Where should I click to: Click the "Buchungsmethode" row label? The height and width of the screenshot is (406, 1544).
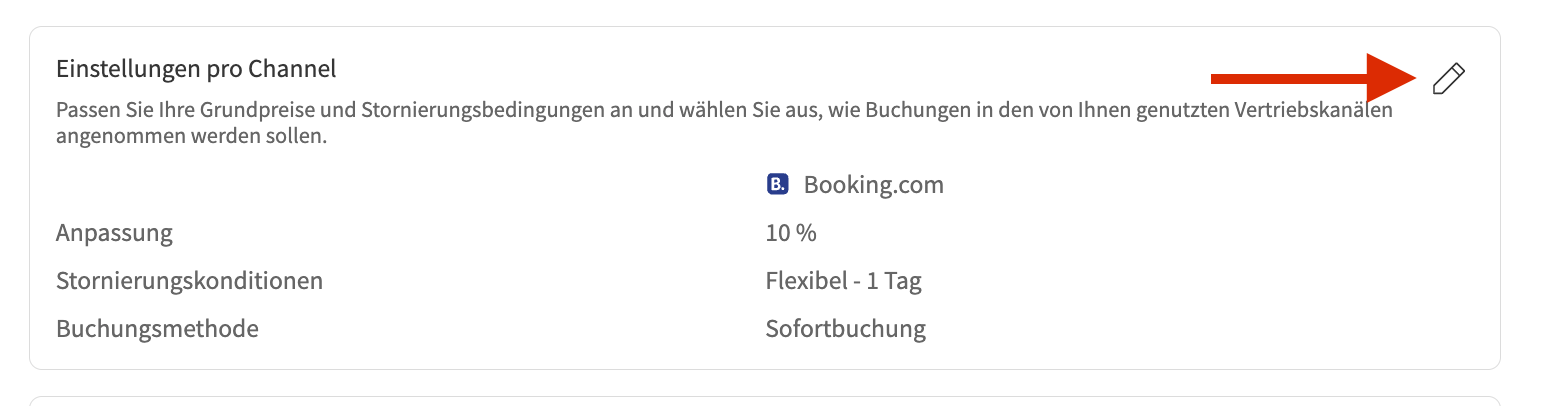(157, 328)
